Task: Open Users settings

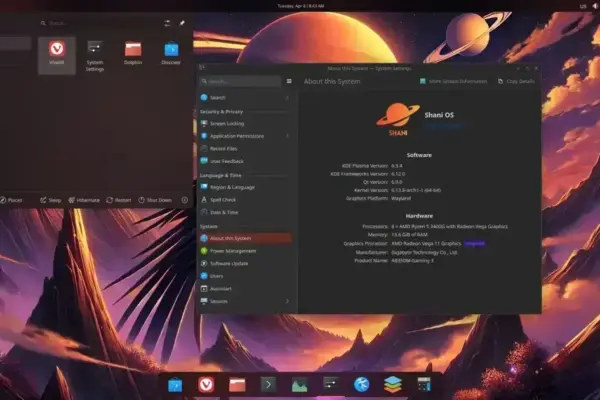Action: [x=245, y=276]
